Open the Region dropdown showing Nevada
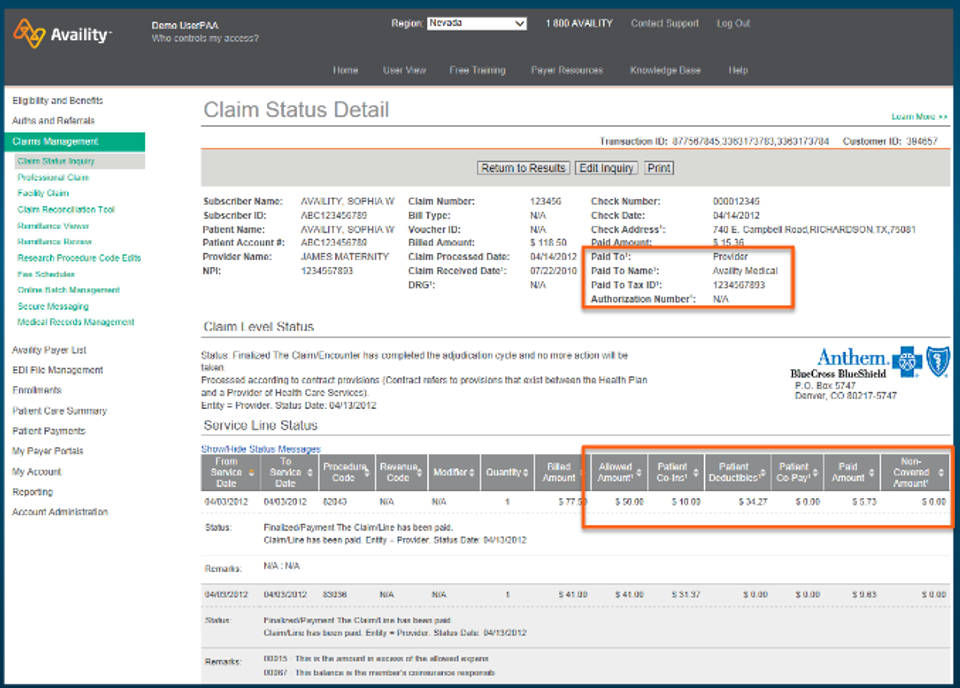The height and width of the screenshot is (688, 960). pyautogui.click(x=475, y=22)
